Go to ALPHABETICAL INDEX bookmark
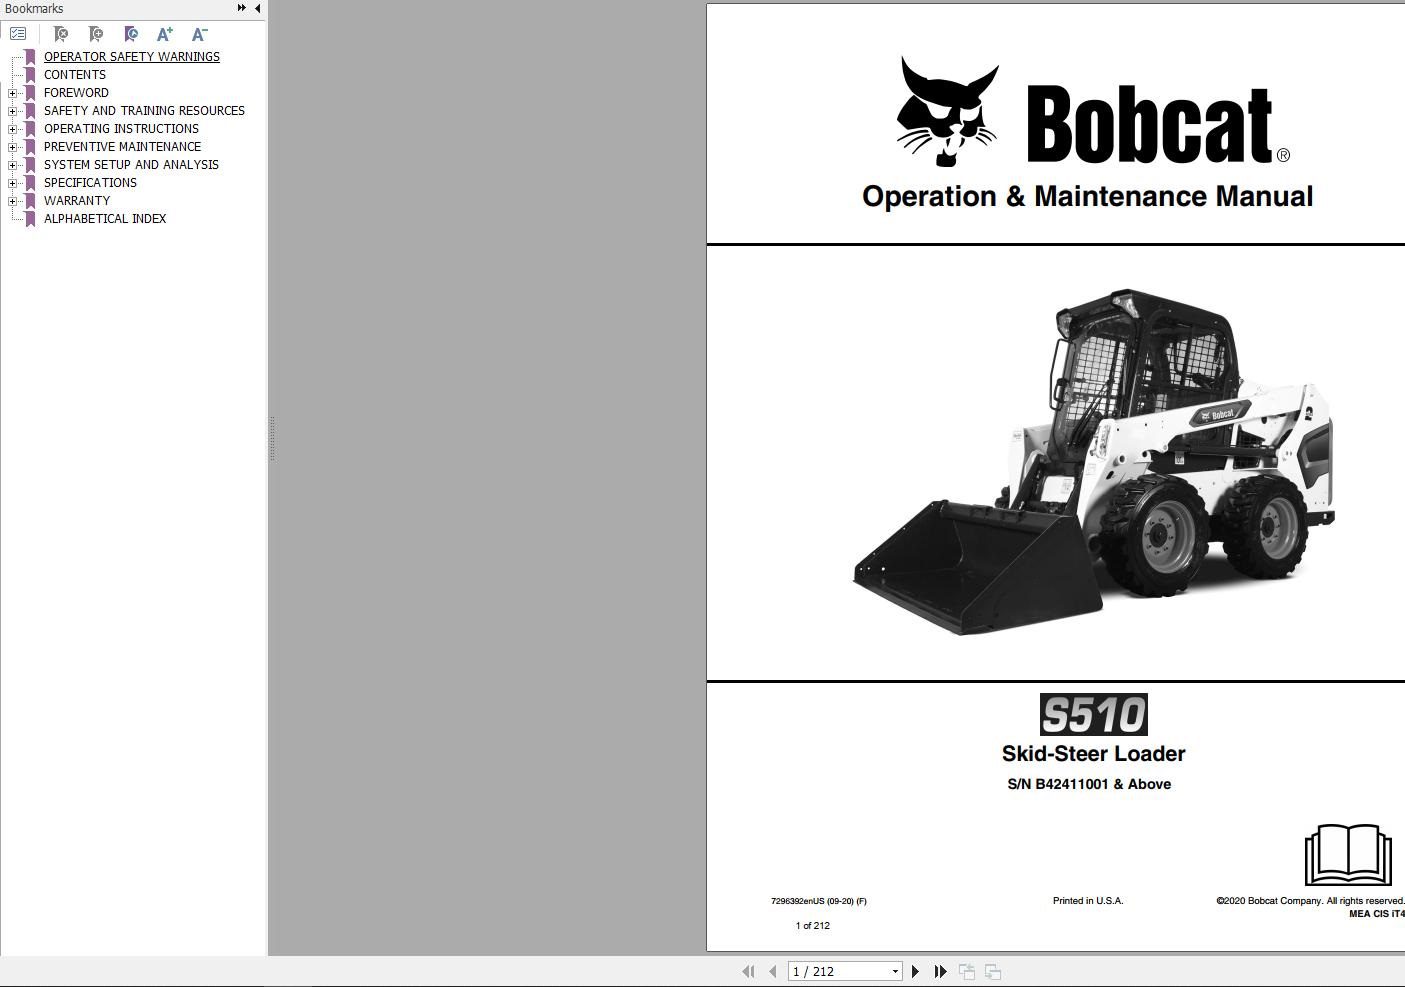Screen dimensions: 1405x987 (x=104, y=218)
